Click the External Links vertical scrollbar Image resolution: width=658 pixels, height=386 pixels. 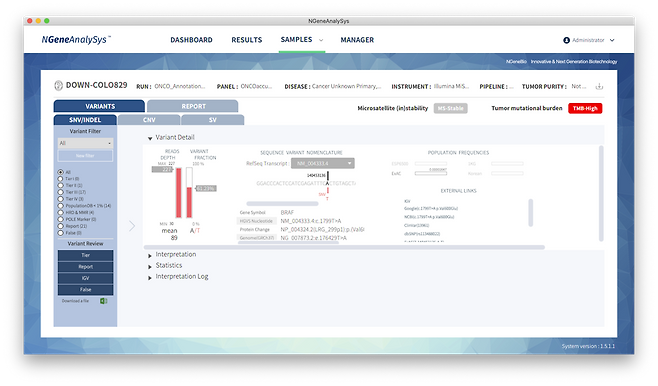click(x=530, y=213)
